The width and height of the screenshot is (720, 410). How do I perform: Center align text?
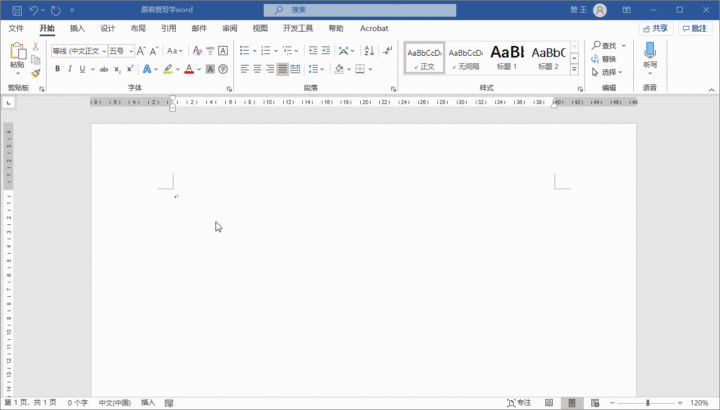pos(257,69)
